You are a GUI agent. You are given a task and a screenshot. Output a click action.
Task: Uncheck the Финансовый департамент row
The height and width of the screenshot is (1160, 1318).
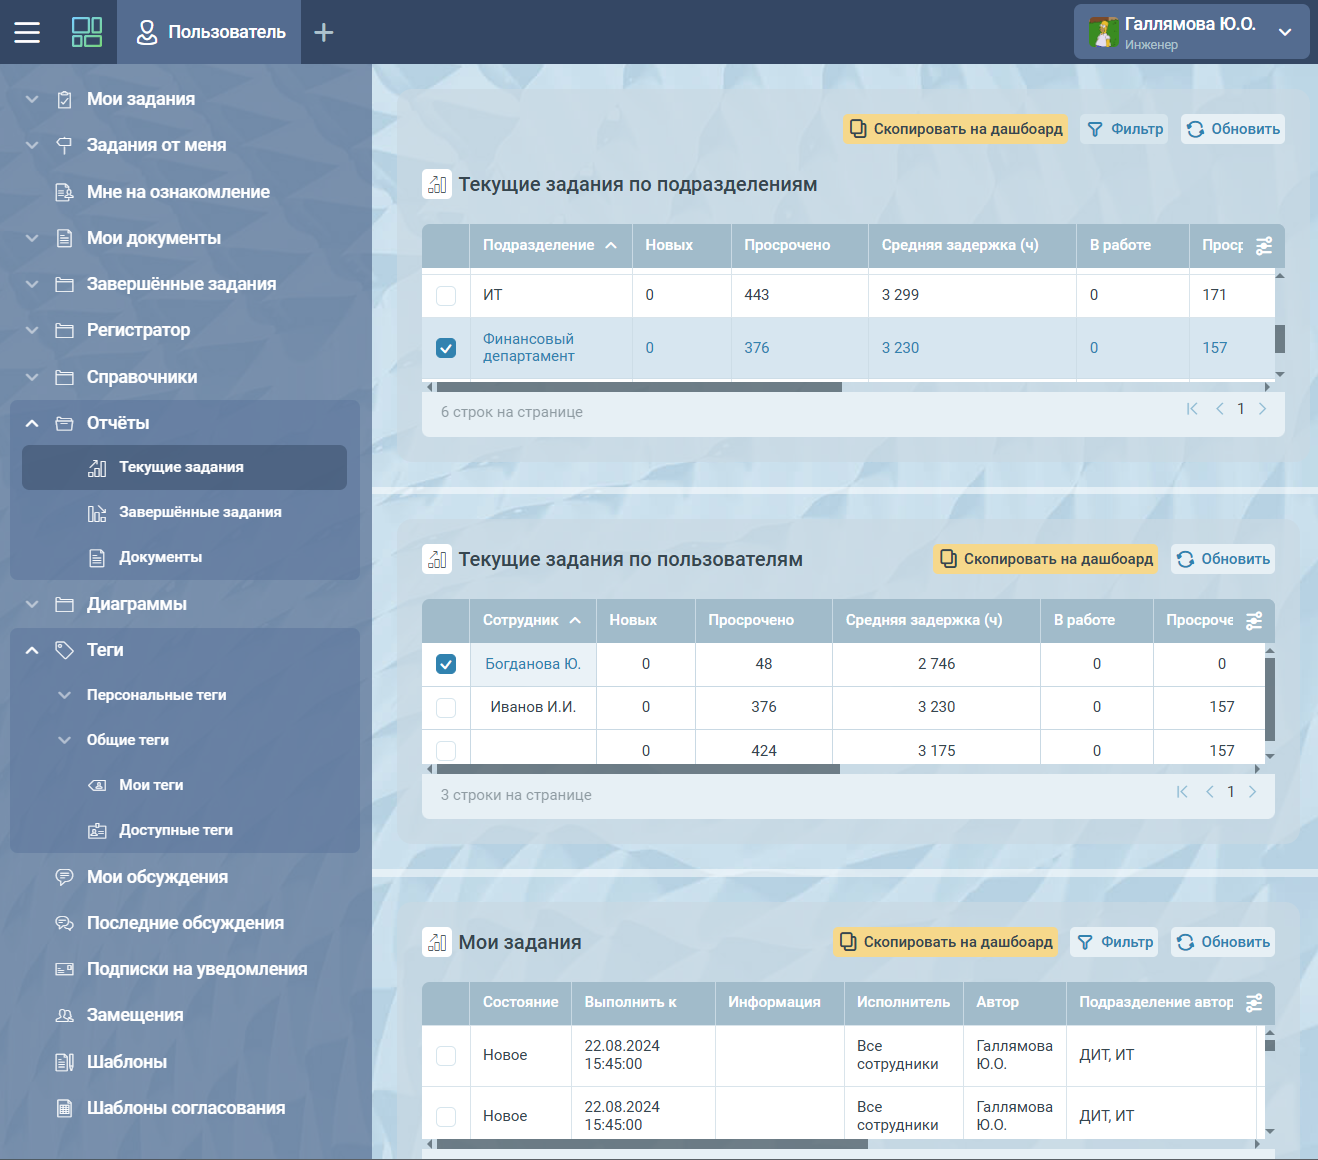[446, 348]
